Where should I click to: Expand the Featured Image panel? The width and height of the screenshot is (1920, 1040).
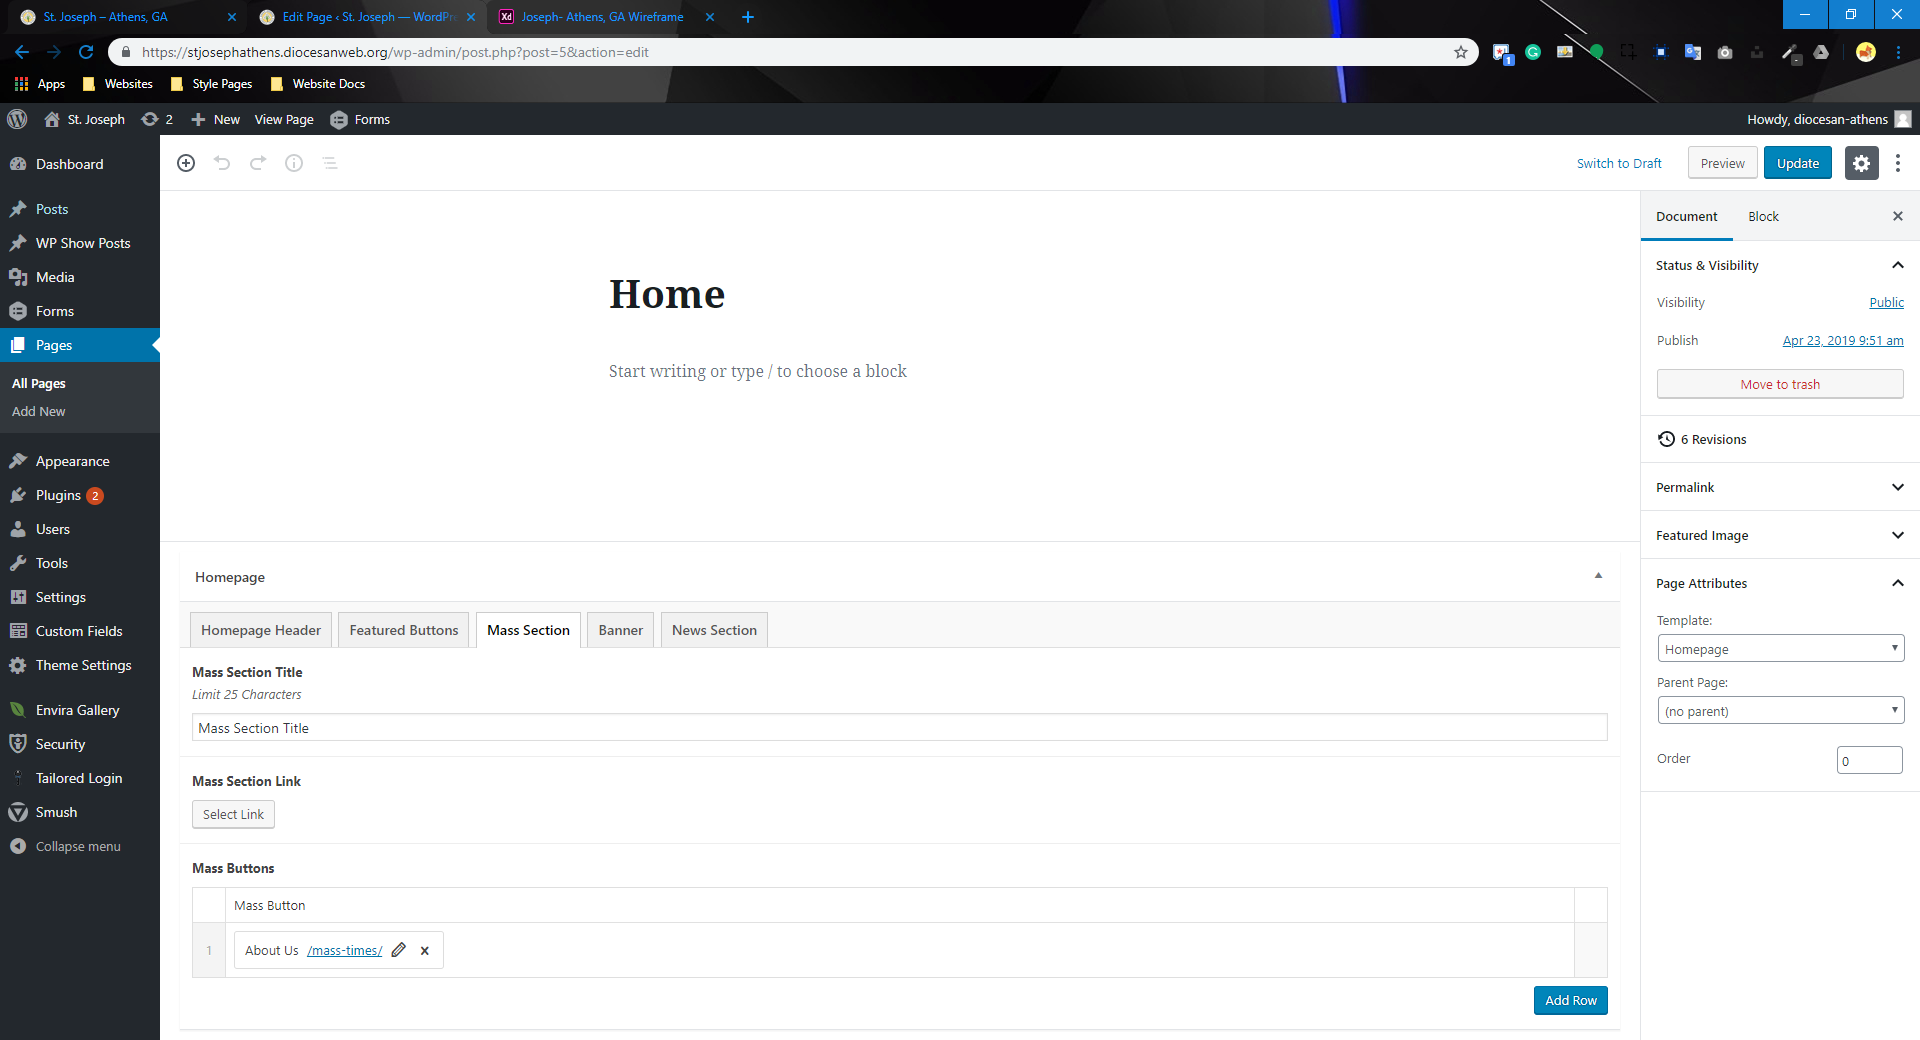click(x=1897, y=535)
